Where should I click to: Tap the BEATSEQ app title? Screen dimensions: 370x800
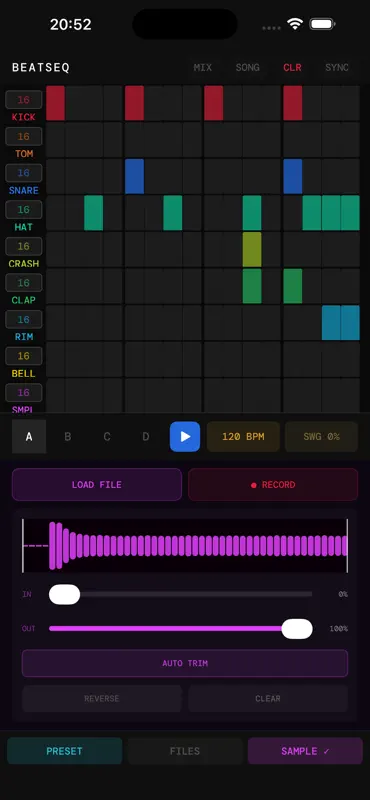coord(41,67)
